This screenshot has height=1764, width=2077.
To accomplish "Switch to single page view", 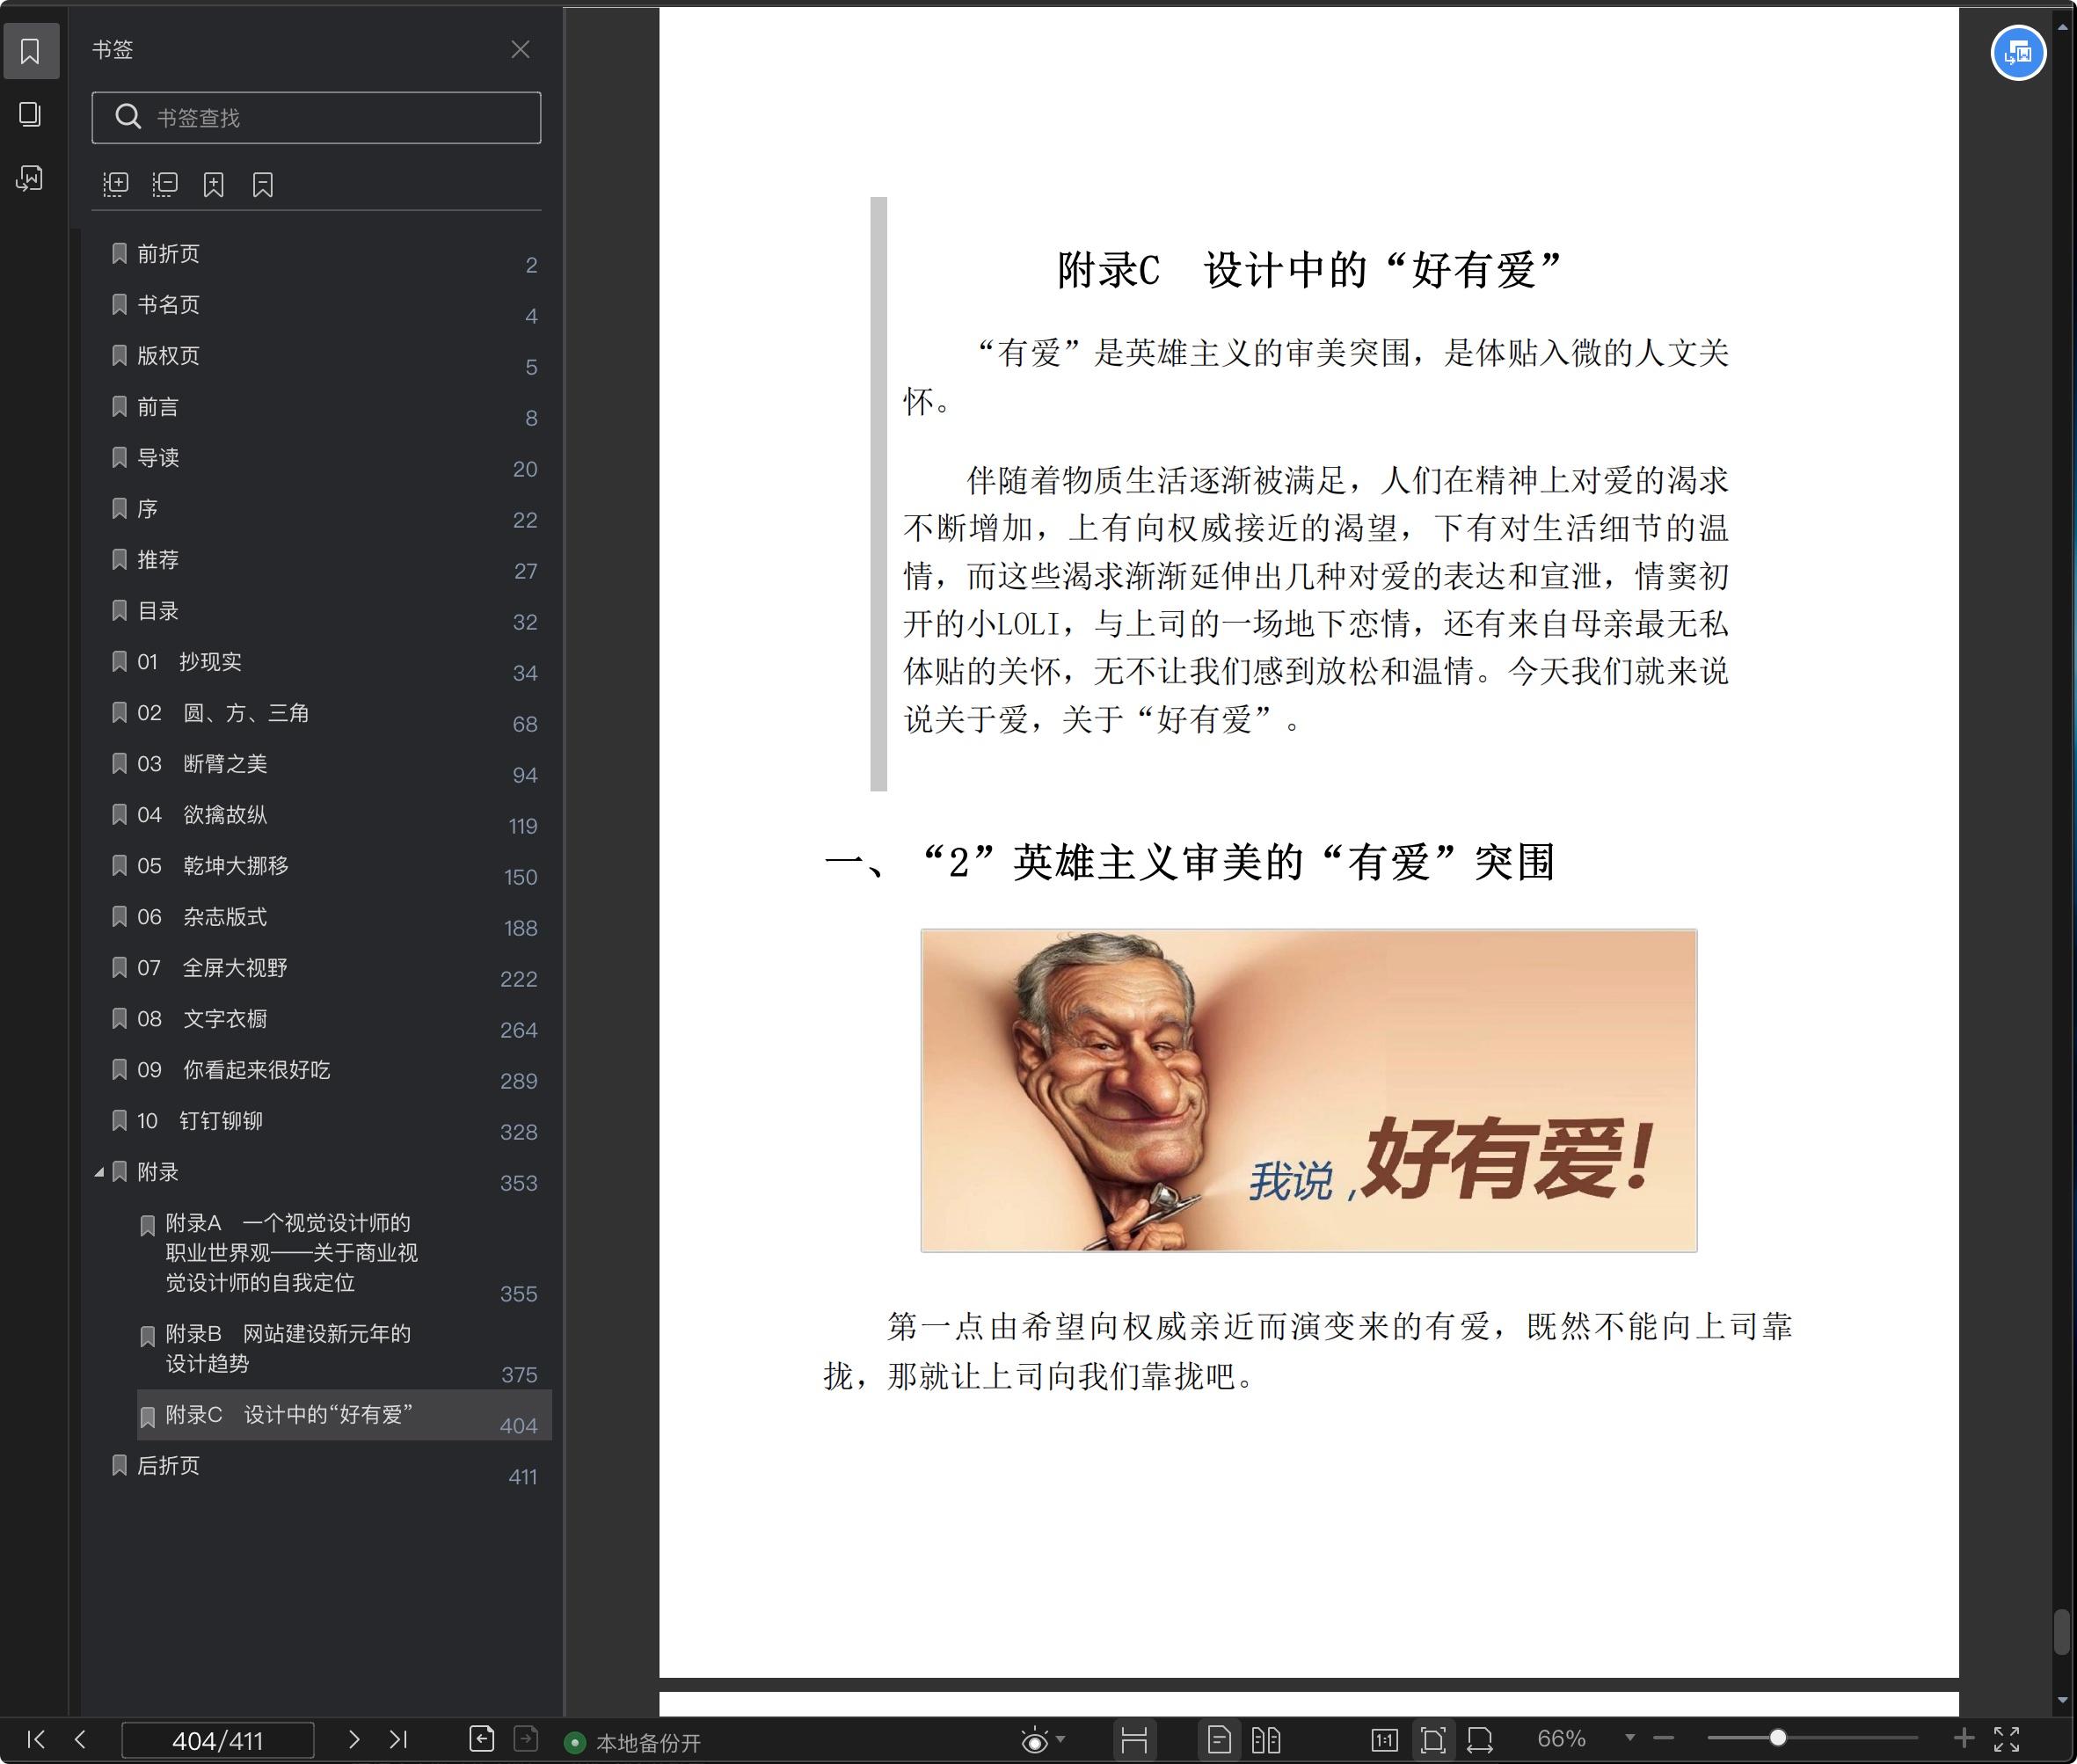I will [1219, 1740].
